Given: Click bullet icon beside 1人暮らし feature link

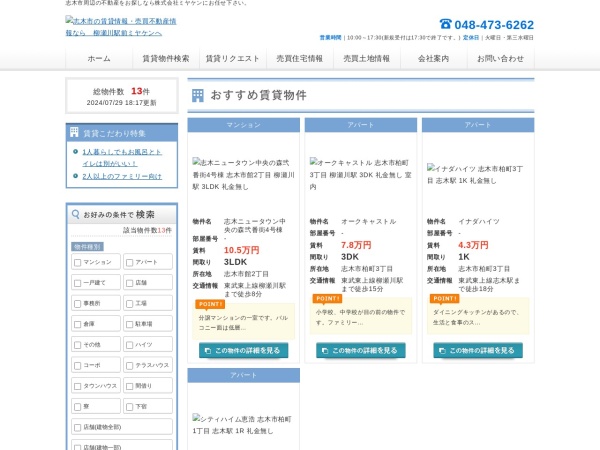Looking at the screenshot, I should (x=75, y=152).
